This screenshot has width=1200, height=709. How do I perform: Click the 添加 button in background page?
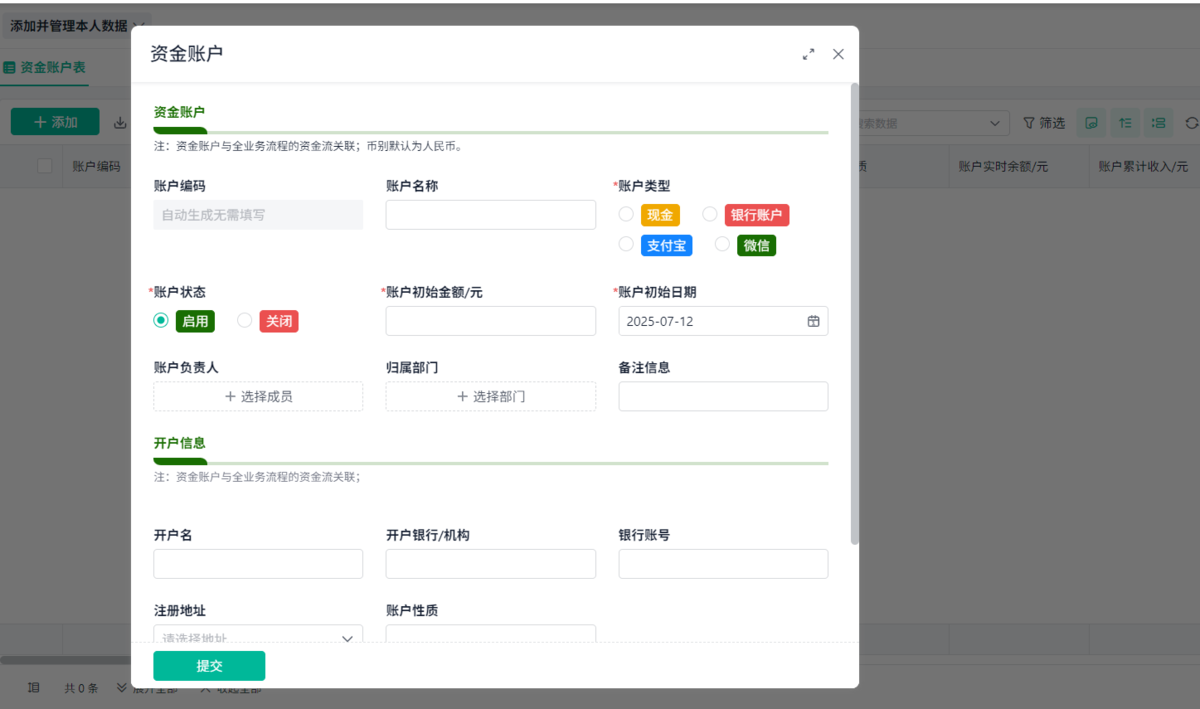tap(55, 122)
